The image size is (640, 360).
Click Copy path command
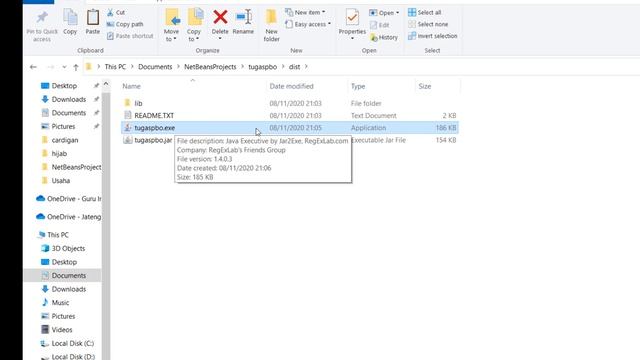(x=125, y=24)
